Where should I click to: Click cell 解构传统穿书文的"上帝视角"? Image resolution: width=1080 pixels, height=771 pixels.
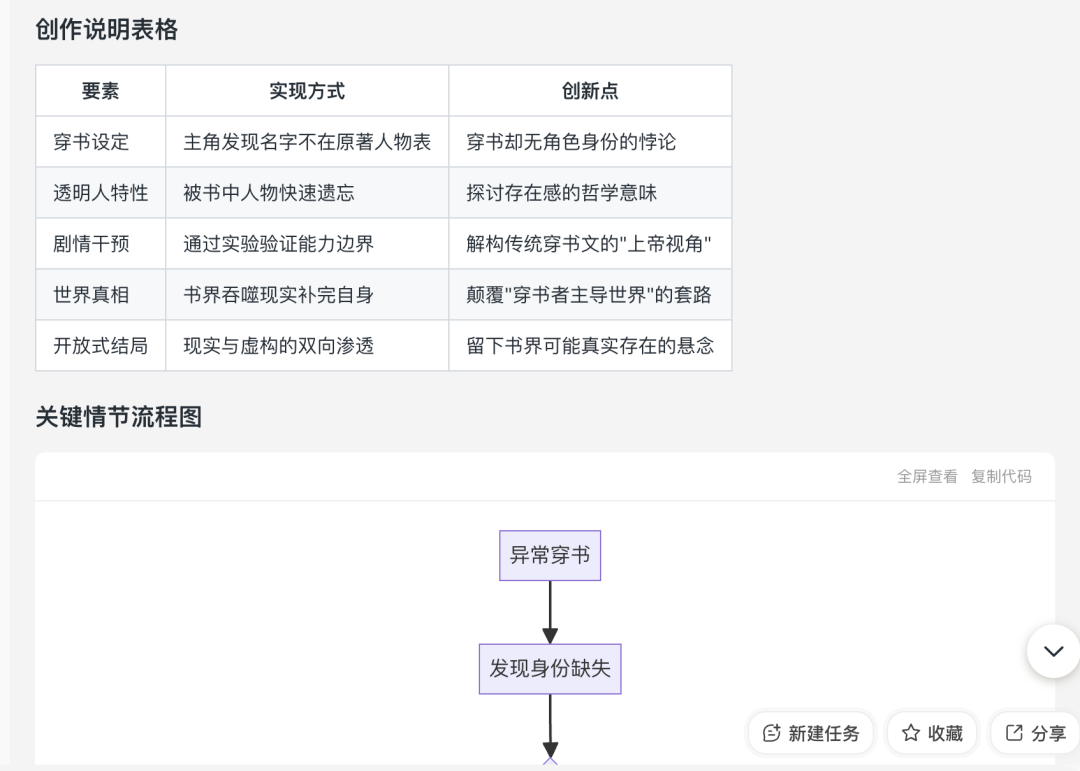pos(590,244)
